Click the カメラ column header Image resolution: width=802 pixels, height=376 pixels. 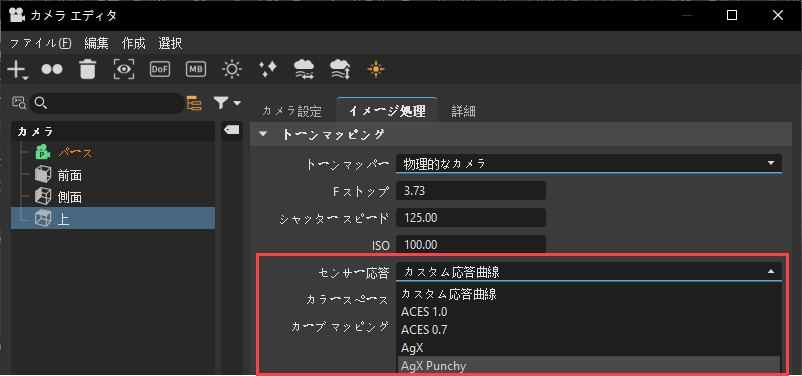tap(113, 131)
